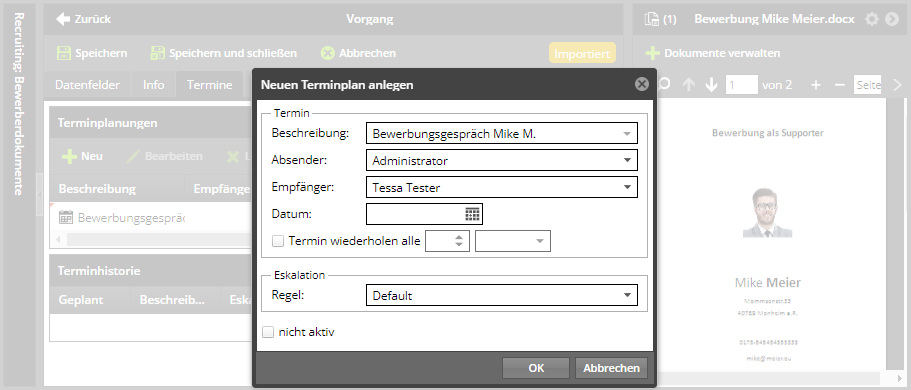
Task: Switch to the Datenfelder tab
Action: pyautogui.click(x=87, y=85)
